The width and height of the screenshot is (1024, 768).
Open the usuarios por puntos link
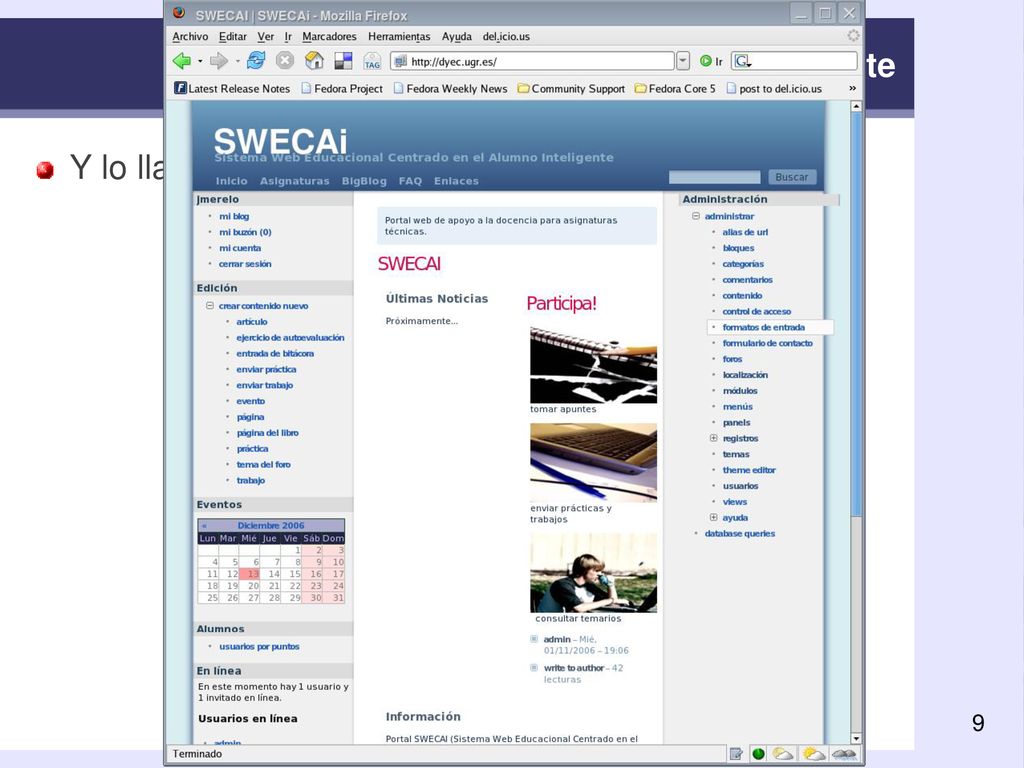(x=259, y=647)
